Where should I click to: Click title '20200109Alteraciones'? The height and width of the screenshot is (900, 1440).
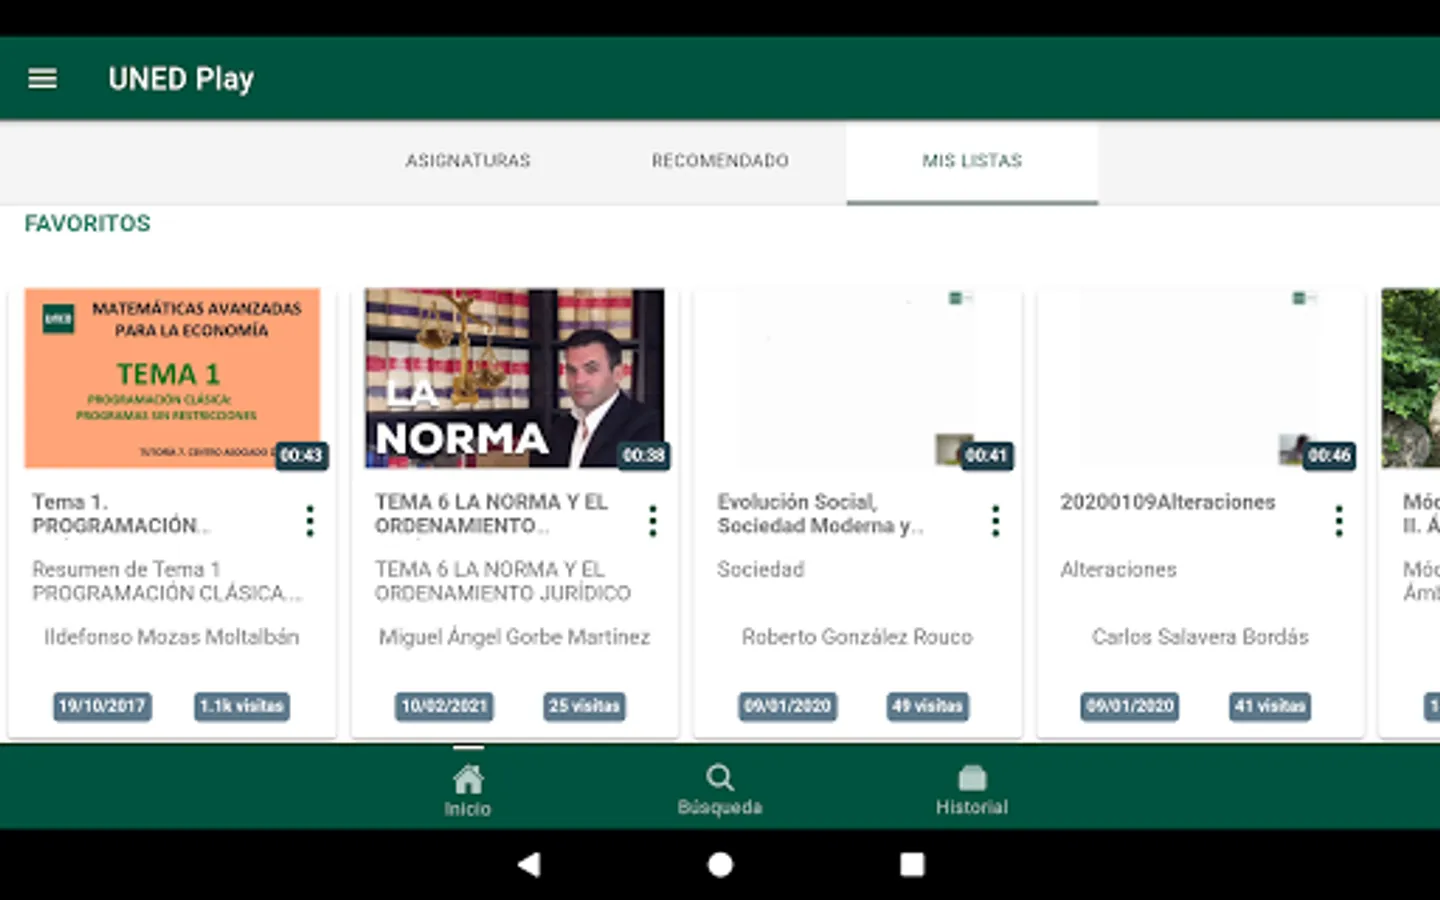click(x=1168, y=502)
